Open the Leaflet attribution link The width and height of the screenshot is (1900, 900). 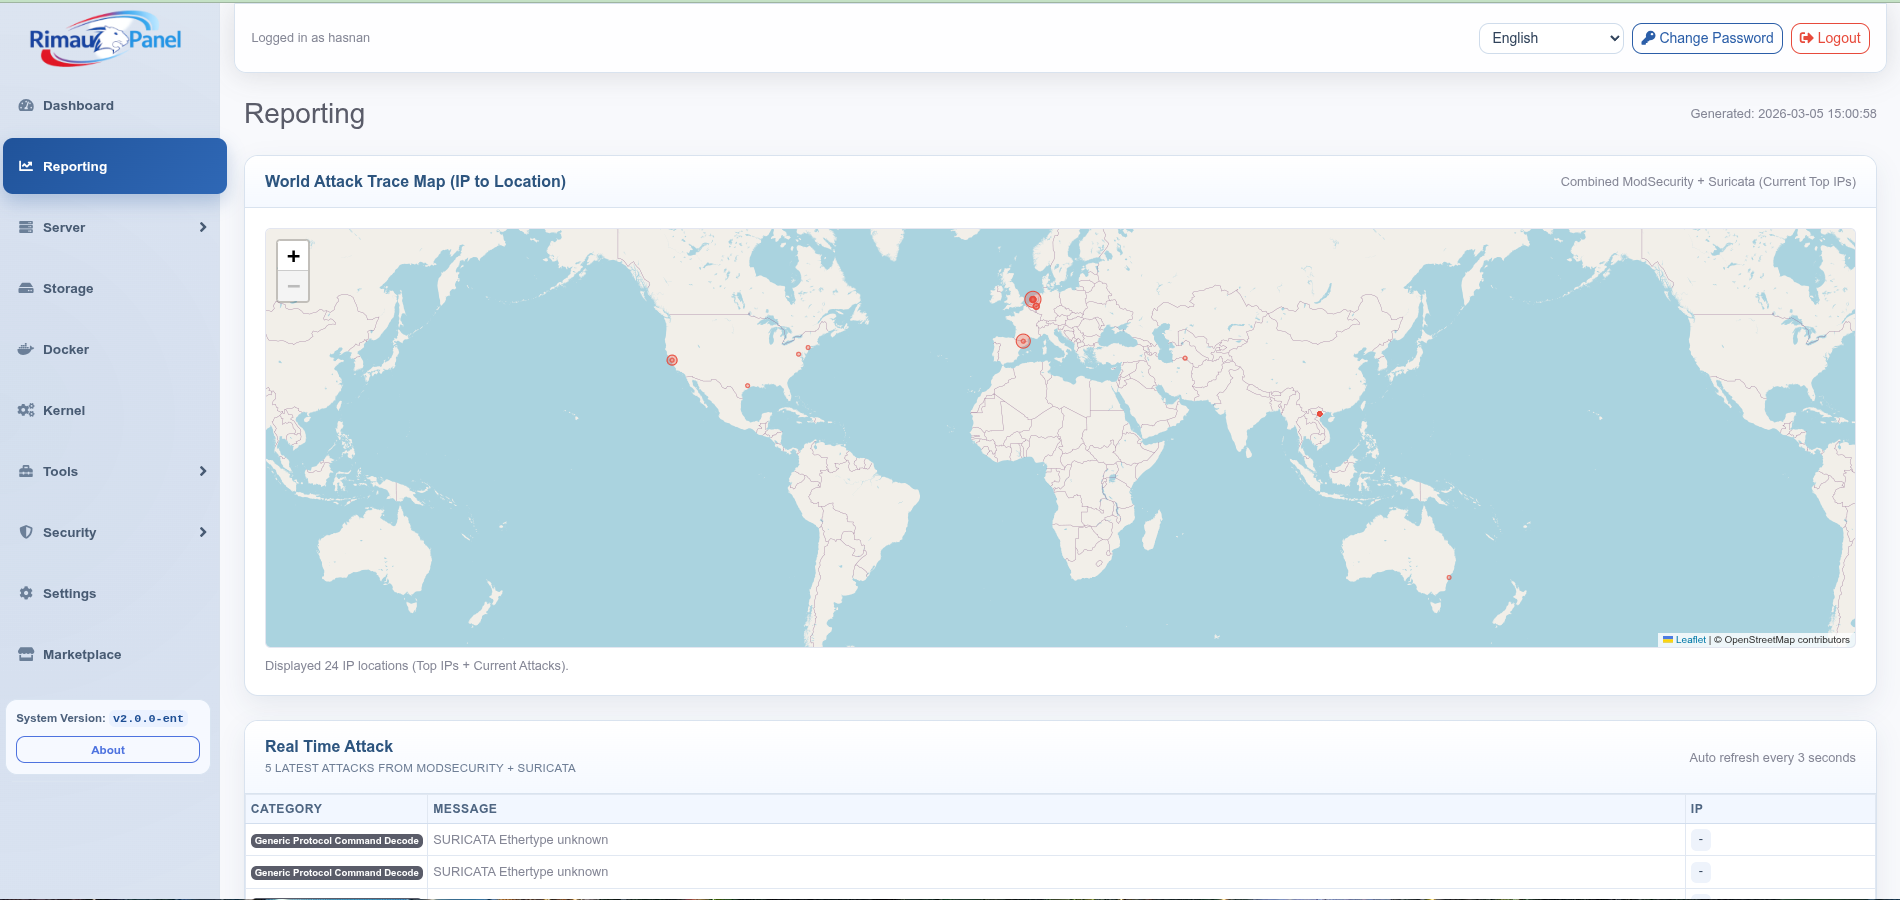[x=1690, y=640]
